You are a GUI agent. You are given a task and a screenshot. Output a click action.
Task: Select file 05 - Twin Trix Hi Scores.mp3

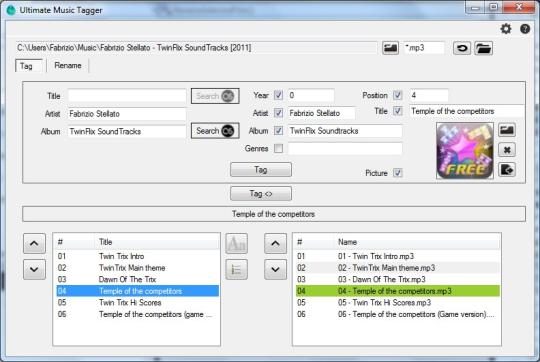(x=398, y=302)
